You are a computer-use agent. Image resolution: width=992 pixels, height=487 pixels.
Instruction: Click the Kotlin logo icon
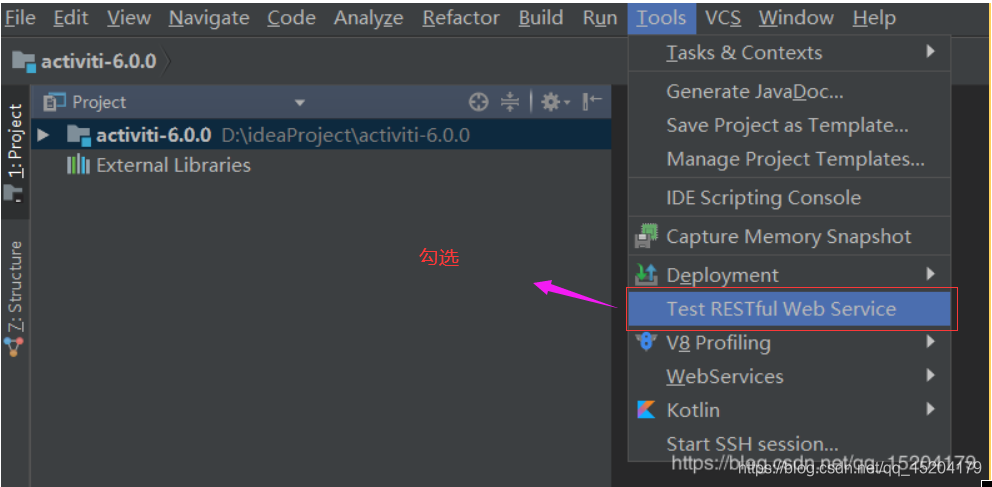[646, 410]
